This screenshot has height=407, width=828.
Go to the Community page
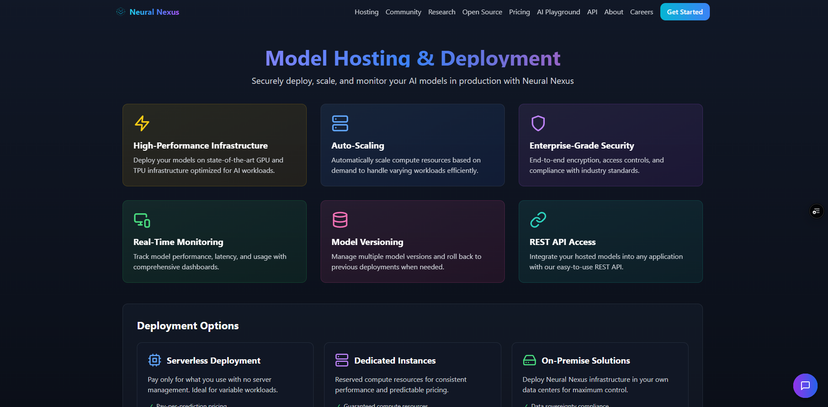tap(403, 12)
